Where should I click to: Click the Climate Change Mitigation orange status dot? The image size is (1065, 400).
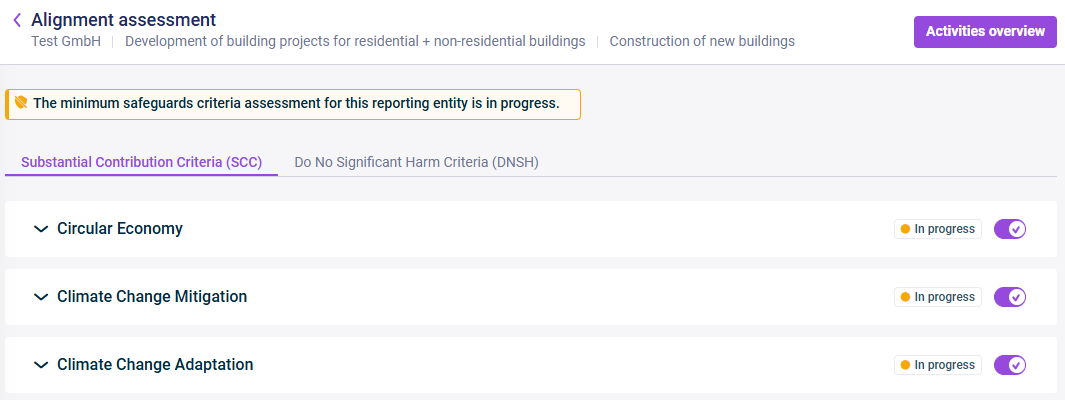pyautogui.click(x=905, y=297)
